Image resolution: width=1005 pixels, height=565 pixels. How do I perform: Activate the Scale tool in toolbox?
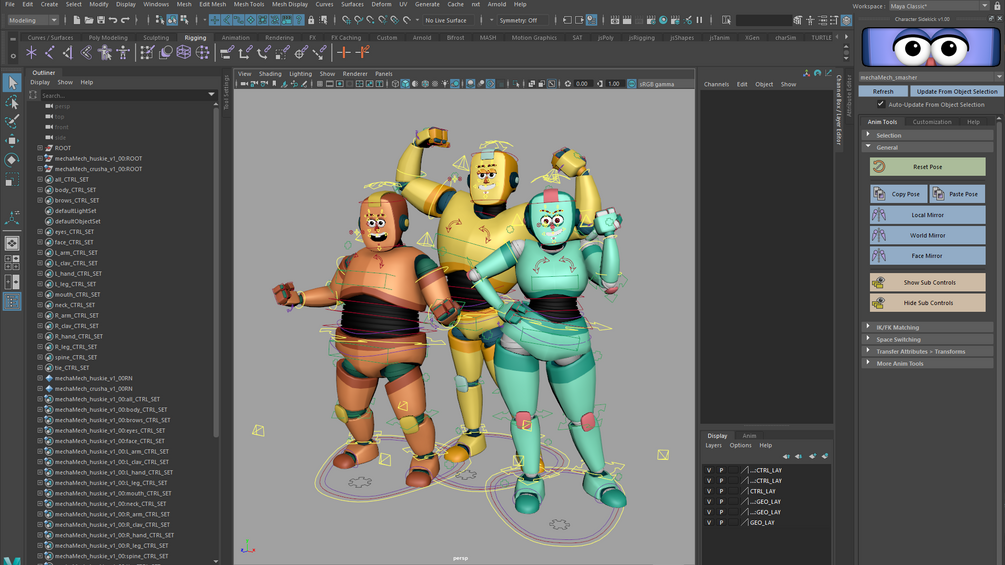point(12,180)
